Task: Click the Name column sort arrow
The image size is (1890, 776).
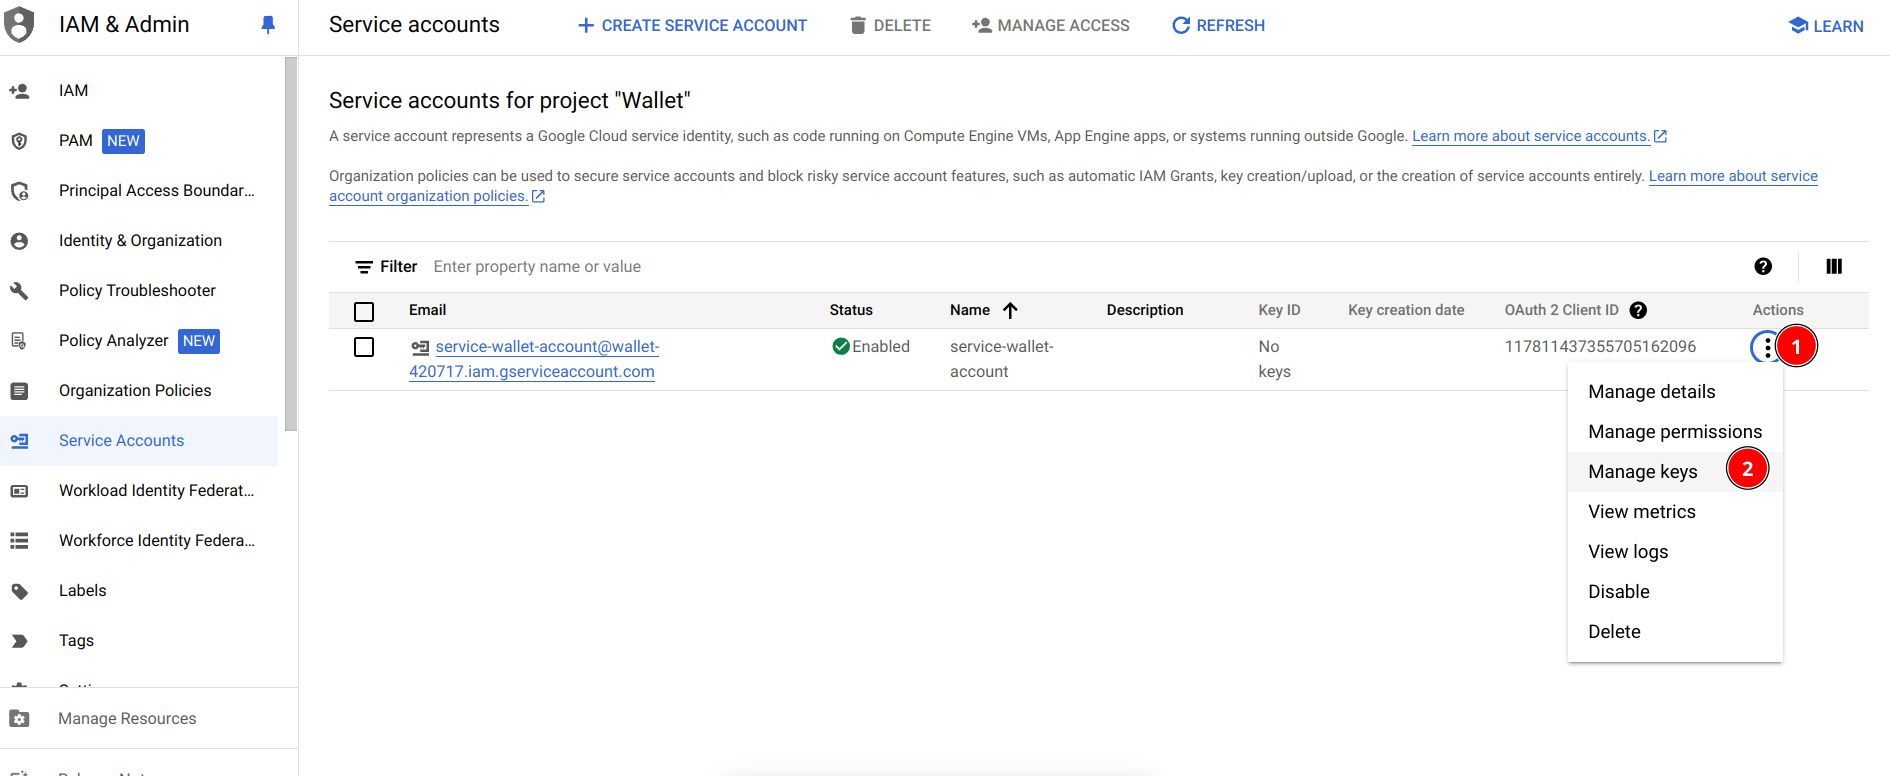Action: point(1010,310)
